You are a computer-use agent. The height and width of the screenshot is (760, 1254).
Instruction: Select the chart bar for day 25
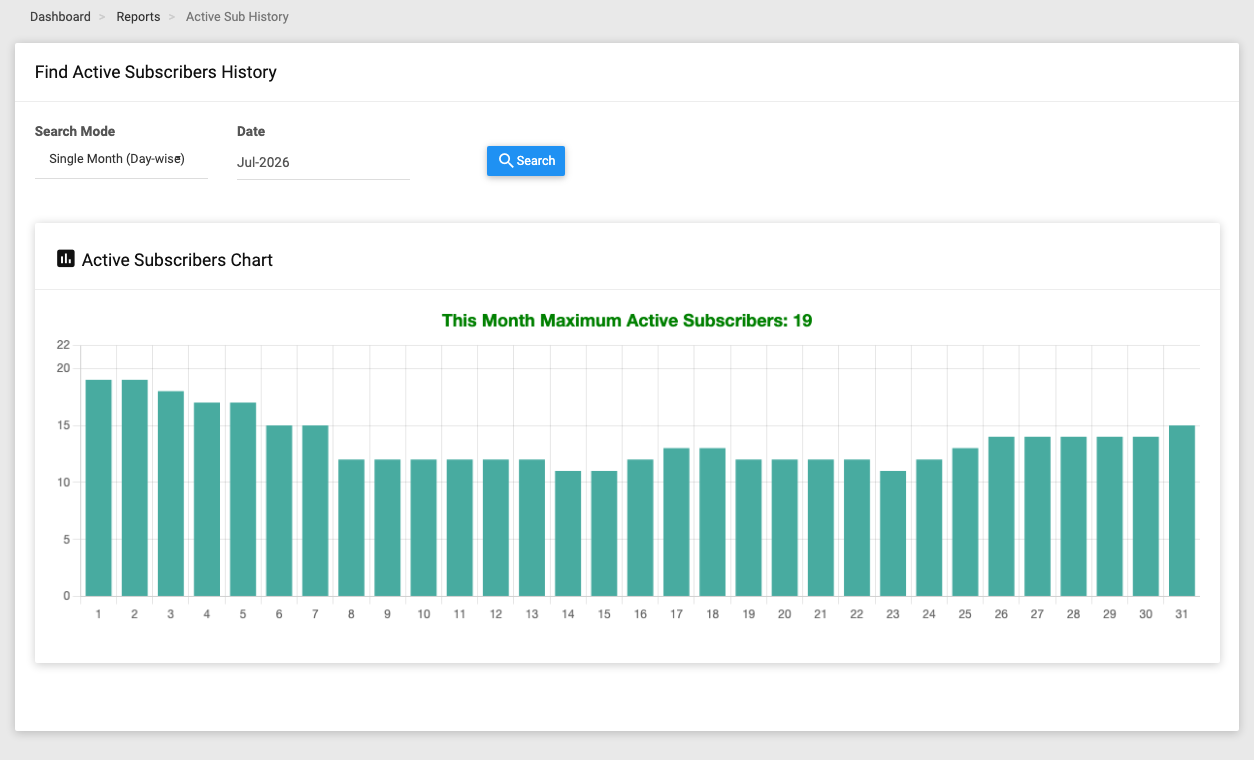965,522
